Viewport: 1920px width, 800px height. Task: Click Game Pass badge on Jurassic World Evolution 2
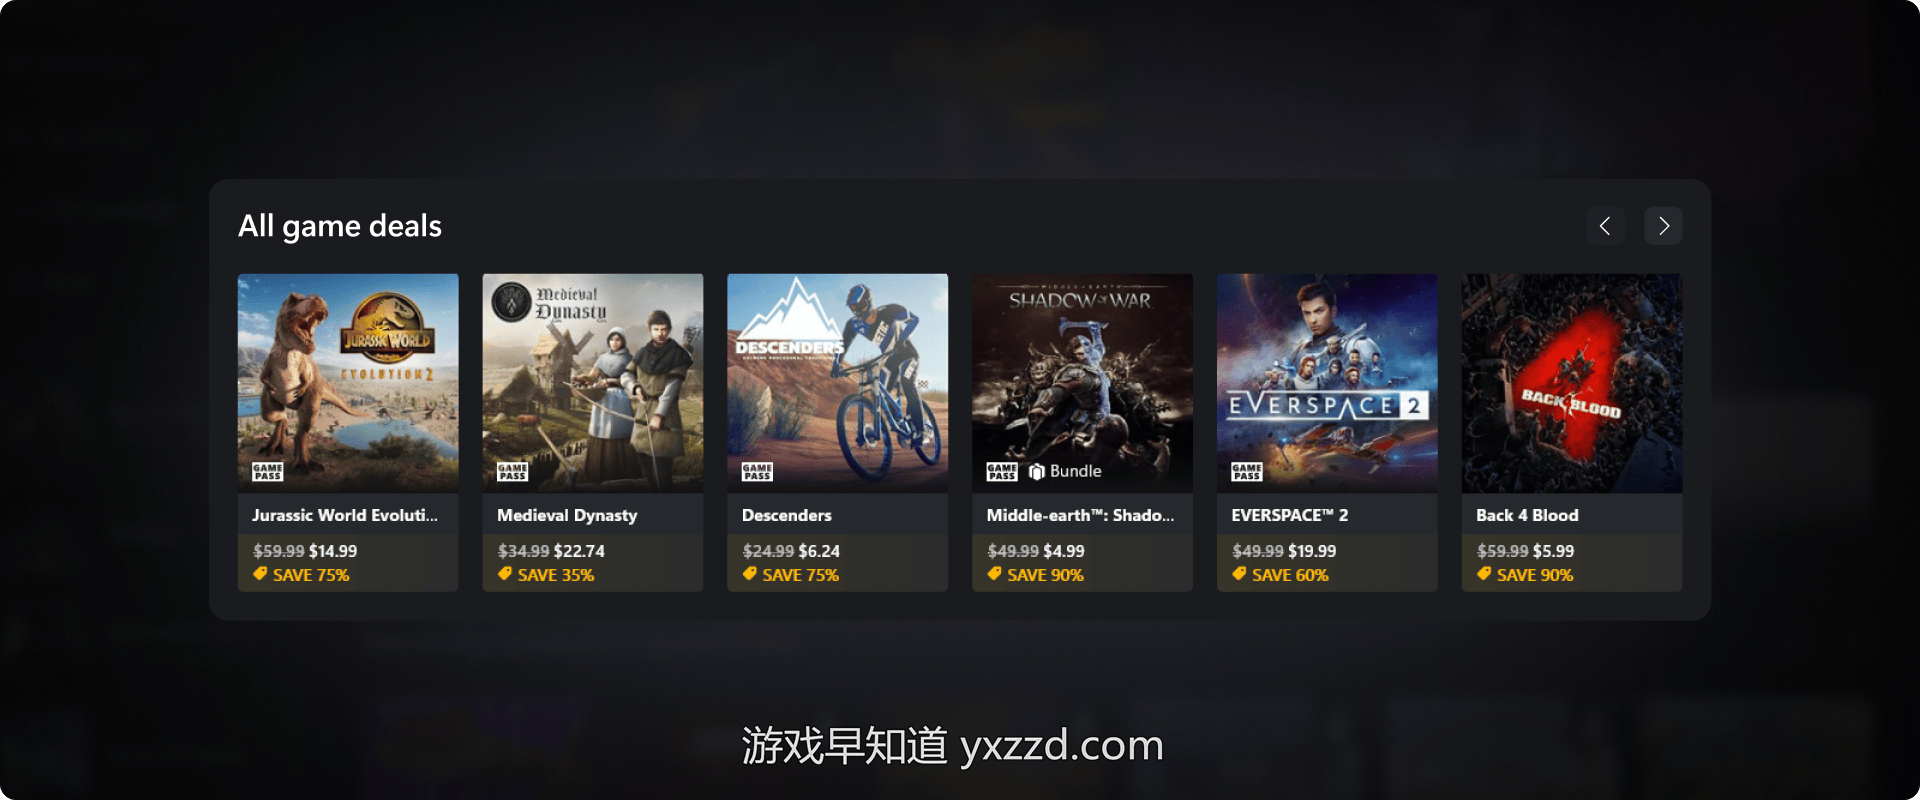click(267, 472)
